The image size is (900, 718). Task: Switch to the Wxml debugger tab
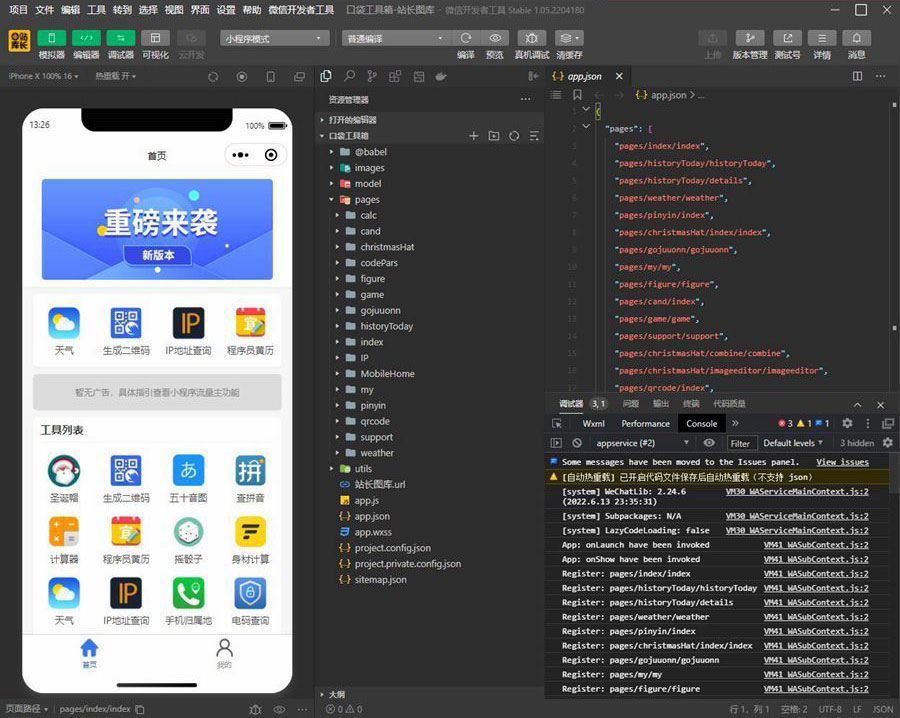(594, 424)
